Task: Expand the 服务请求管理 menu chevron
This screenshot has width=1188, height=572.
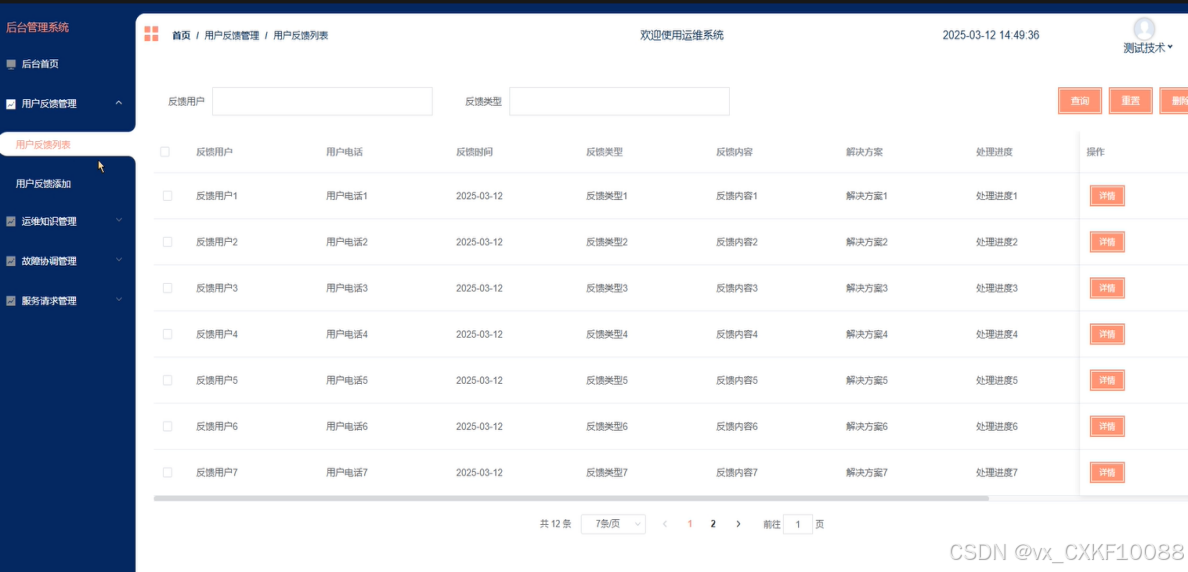Action: (x=118, y=299)
